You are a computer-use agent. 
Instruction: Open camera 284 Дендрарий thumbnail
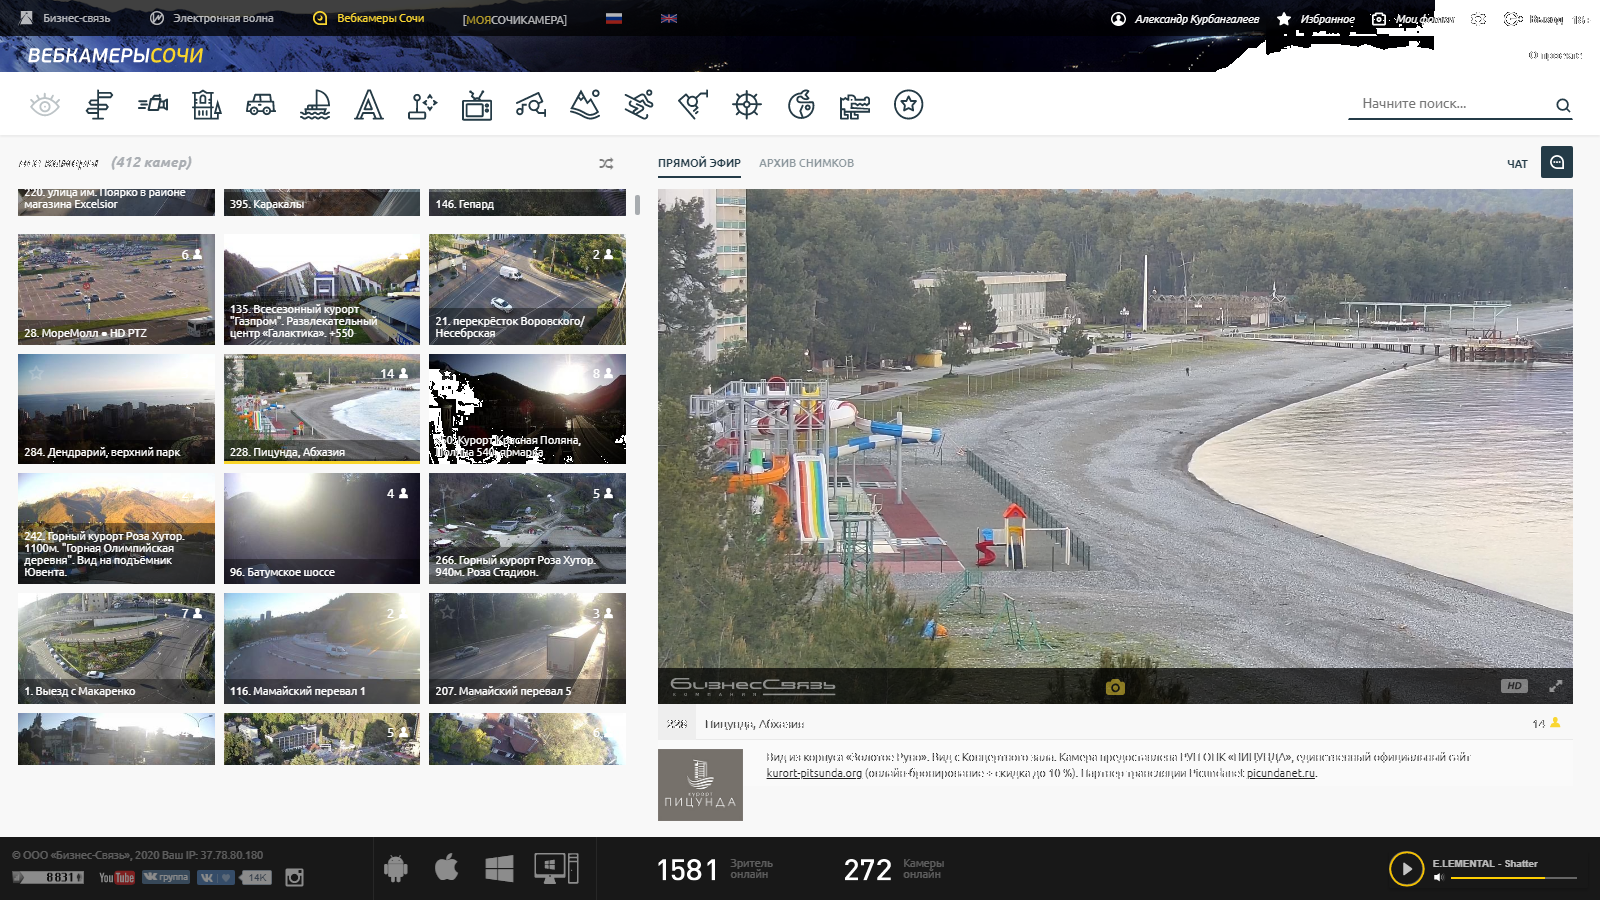(x=116, y=409)
